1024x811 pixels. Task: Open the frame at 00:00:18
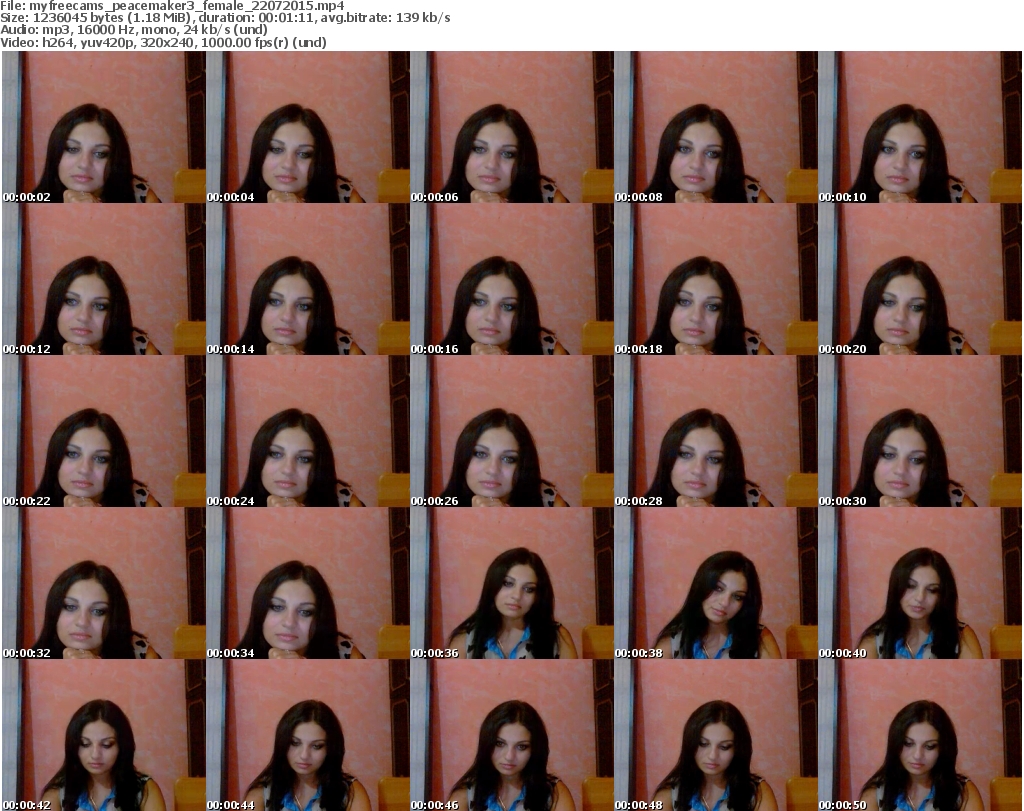(716, 279)
